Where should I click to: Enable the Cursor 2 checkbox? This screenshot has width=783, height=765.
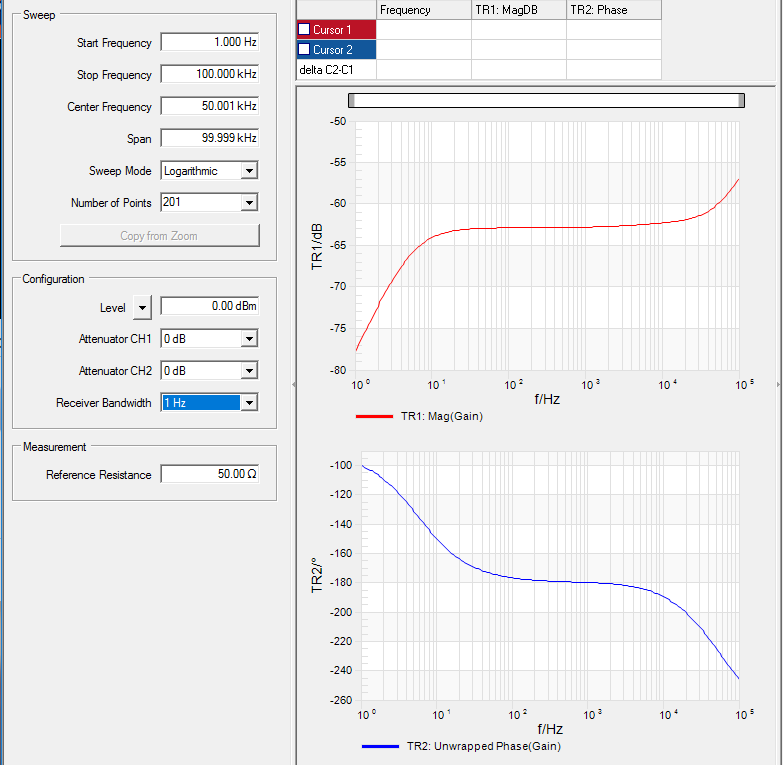(x=304, y=49)
